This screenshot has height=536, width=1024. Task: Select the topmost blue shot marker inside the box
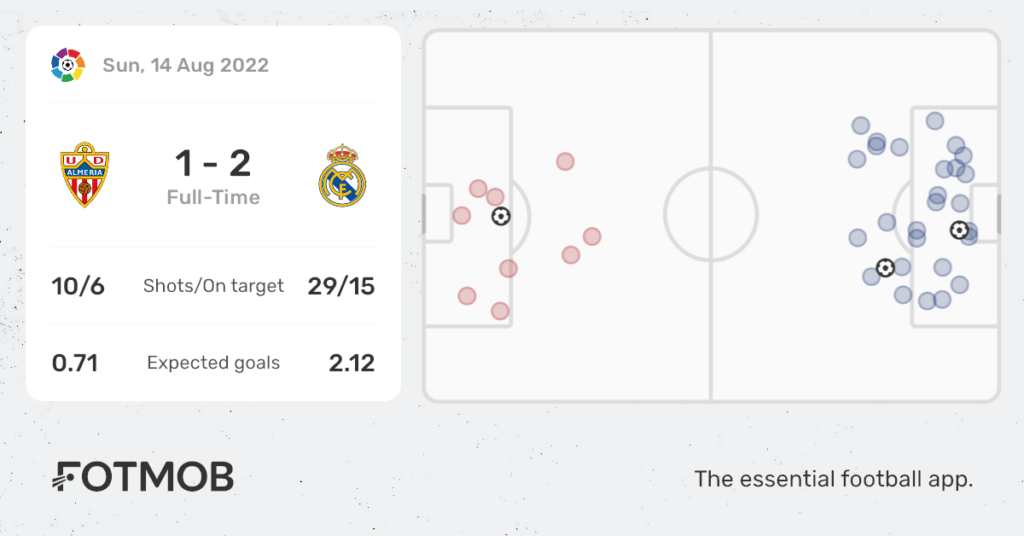pos(935,121)
